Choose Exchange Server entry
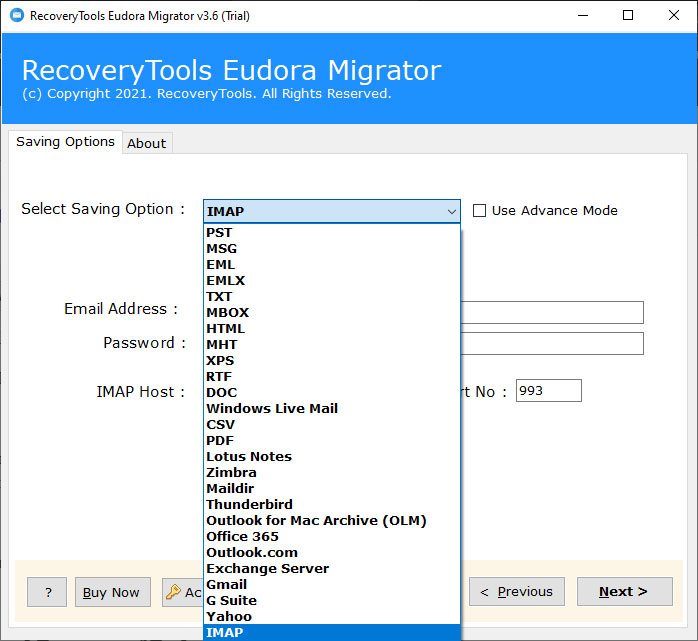 (x=332, y=569)
